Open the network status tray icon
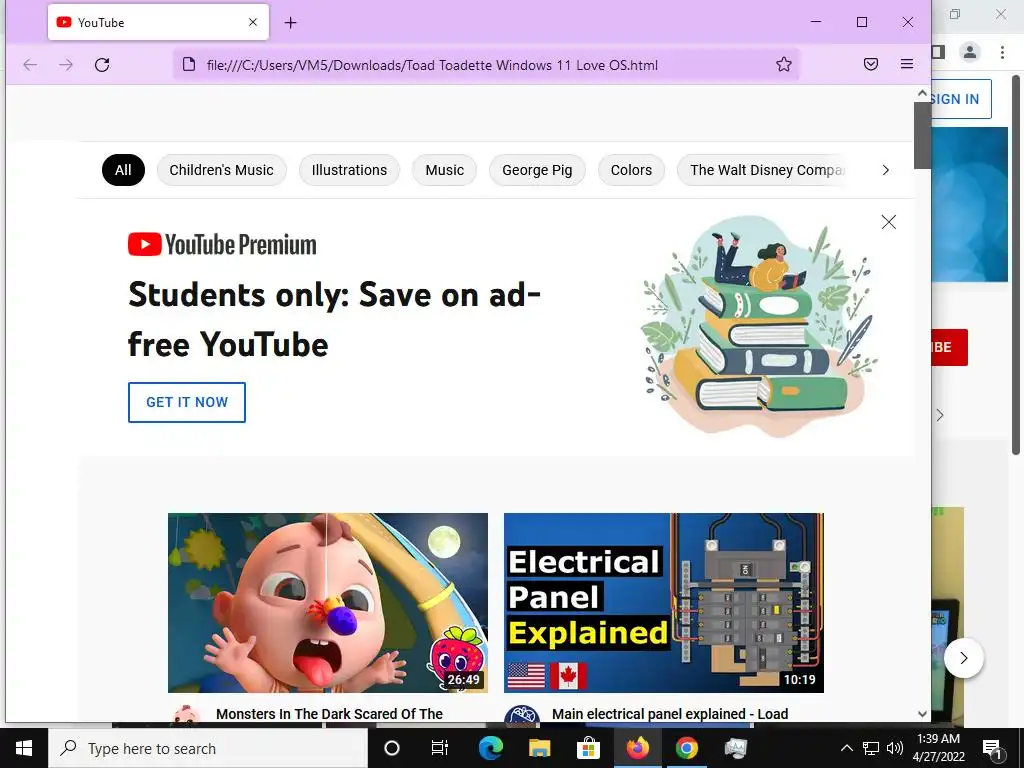 tap(871, 748)
